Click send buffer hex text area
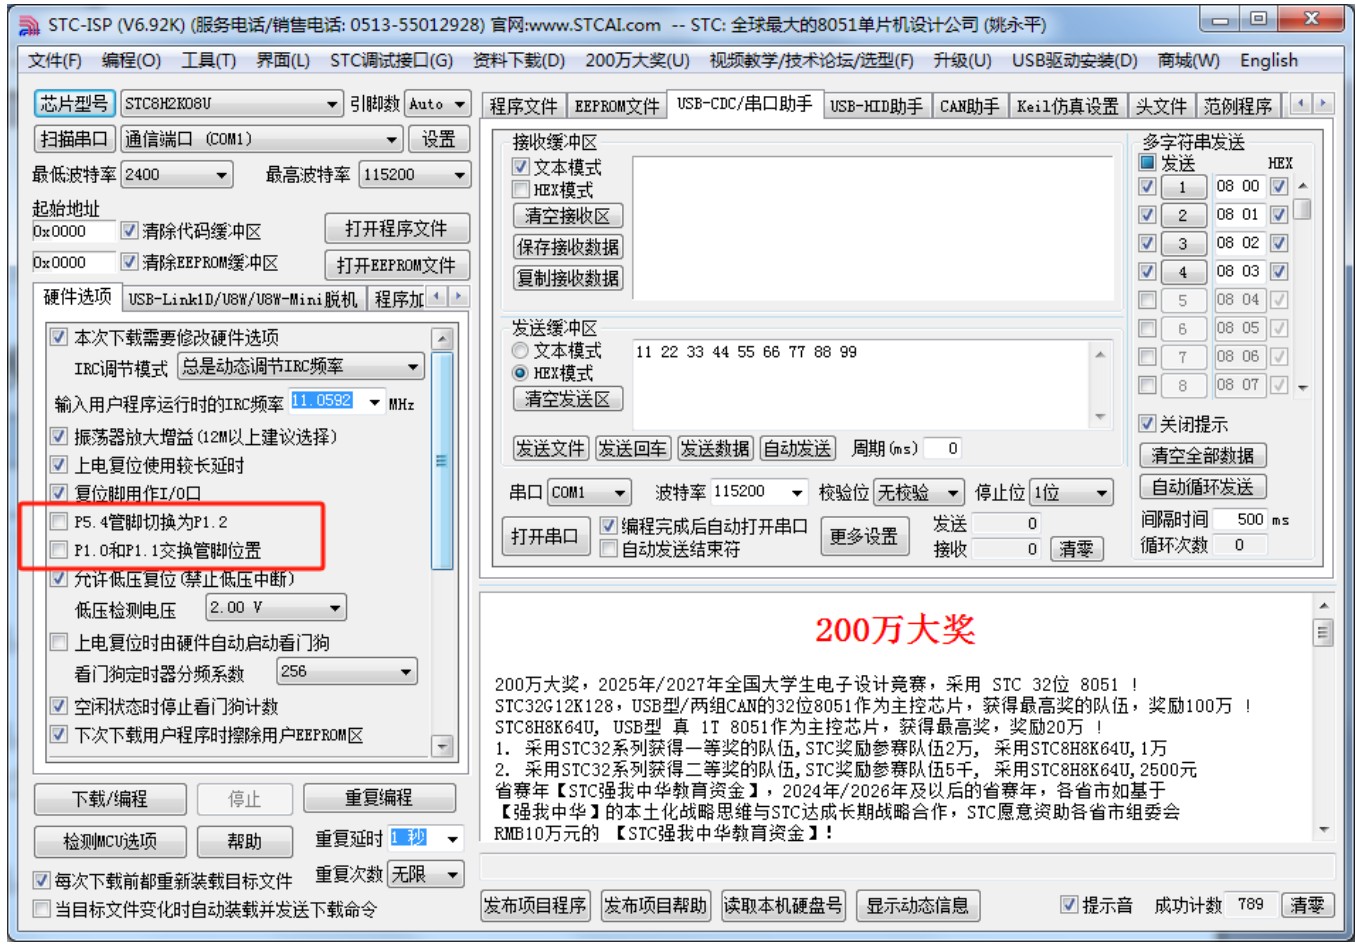1356x945 pixels. point(860,383)
